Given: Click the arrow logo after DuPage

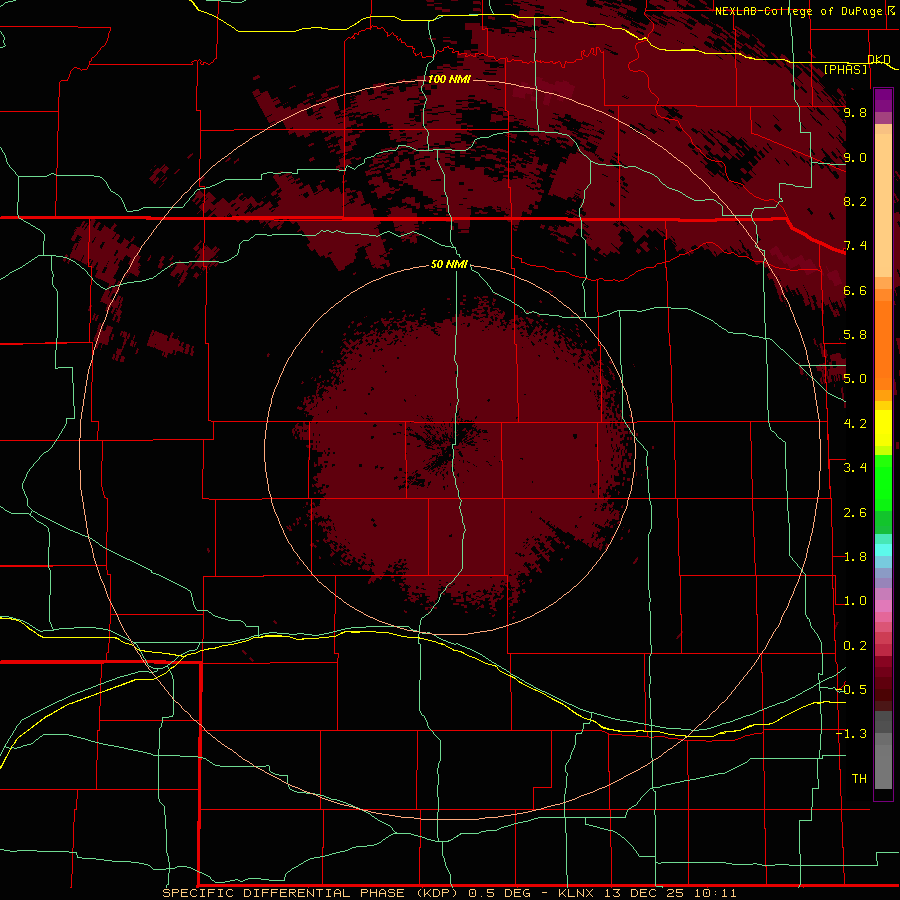Looking at the screenshot, I should [x=892, y=10].
